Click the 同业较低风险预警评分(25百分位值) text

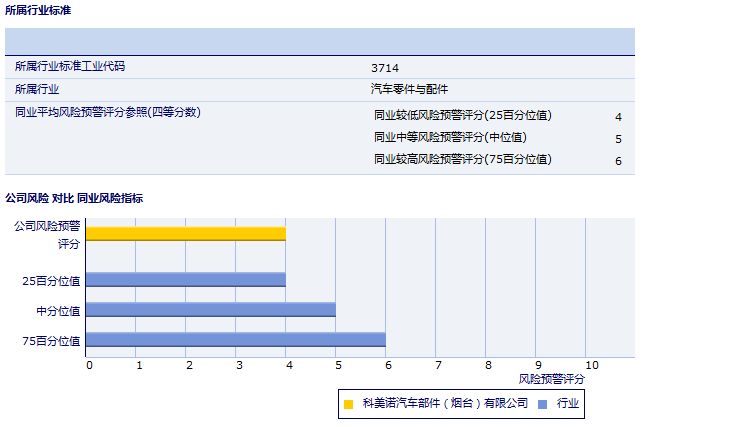point(462,115)
